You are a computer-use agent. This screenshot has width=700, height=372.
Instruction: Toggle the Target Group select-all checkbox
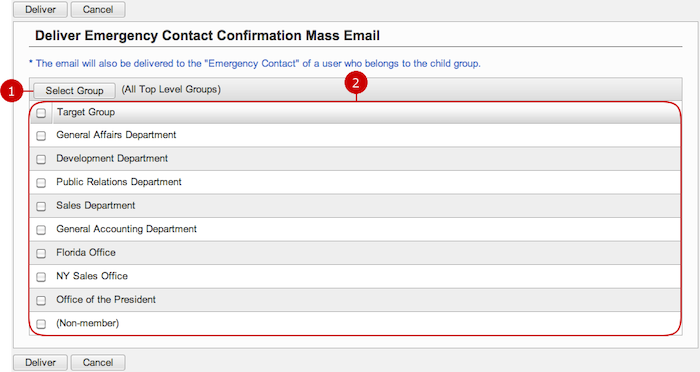pyautogui.click(x=41, y=113)
